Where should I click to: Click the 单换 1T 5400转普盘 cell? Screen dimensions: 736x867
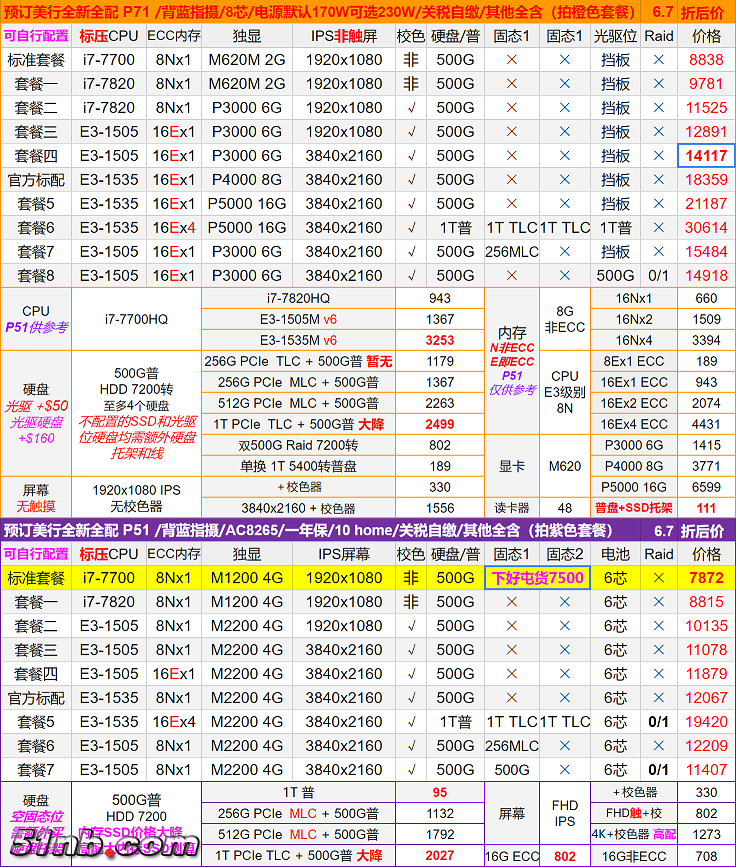[299, 466]
